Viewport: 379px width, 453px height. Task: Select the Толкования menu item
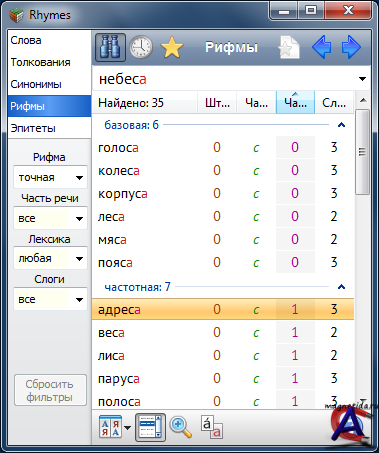(x=49, y=62)
